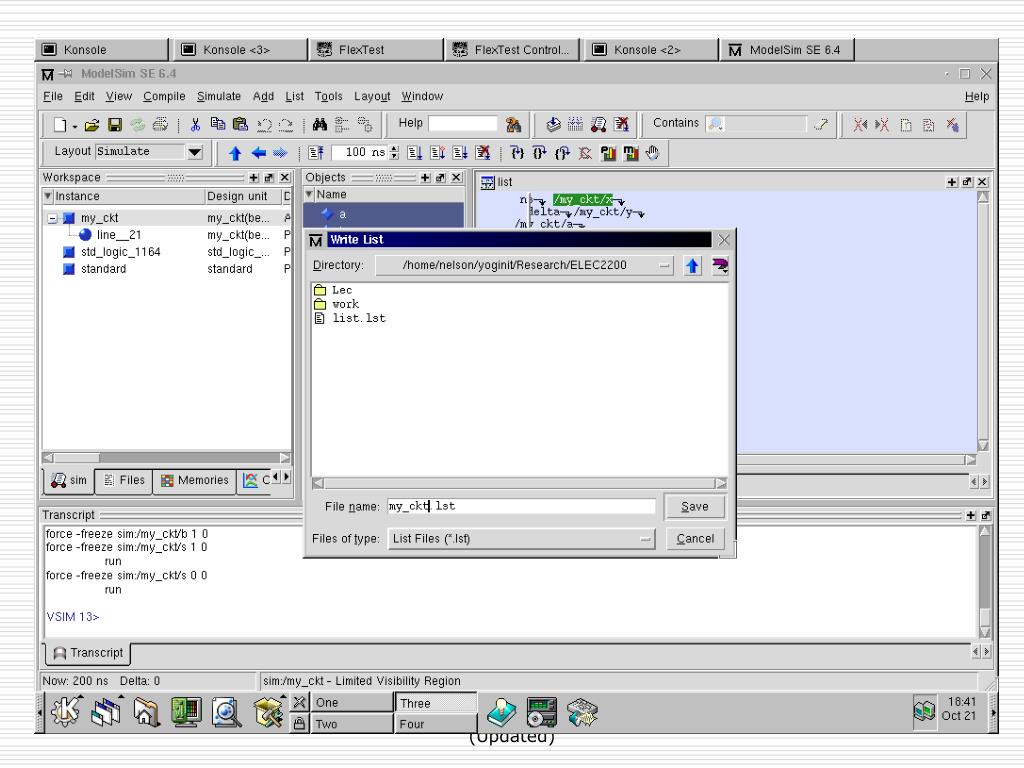Click the Step Into braces icon

click(517, 153)
